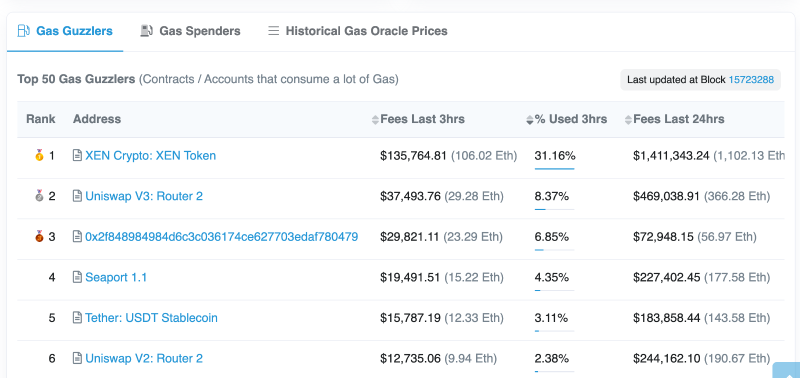Screen dimensions: 800x378
Task: Click the 2.38% used value
Action: [x=552, y=359]
